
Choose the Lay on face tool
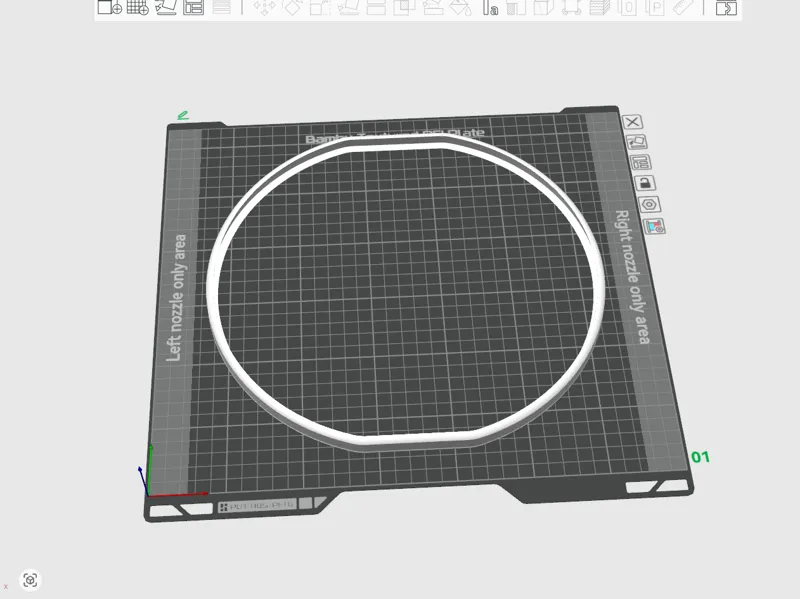click(x=348, y=7)
